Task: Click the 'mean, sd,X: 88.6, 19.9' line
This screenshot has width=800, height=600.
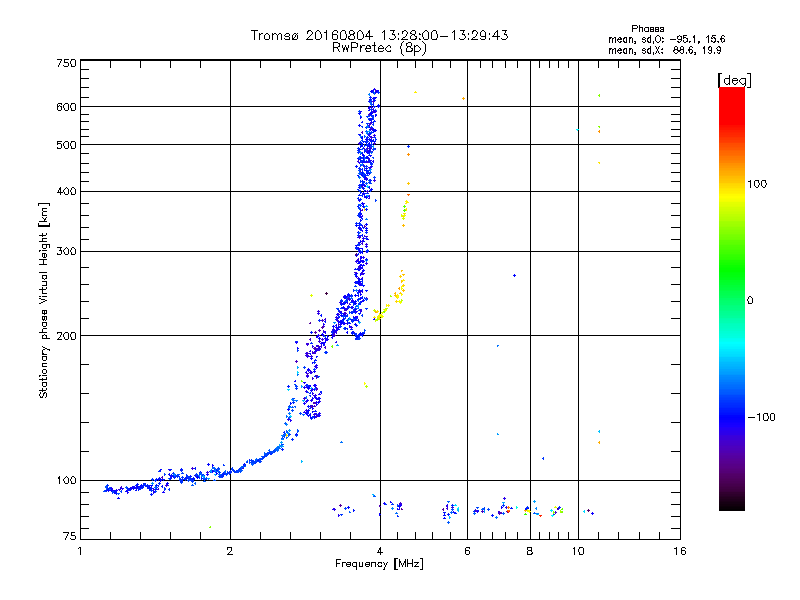Action: click(664, 50)
